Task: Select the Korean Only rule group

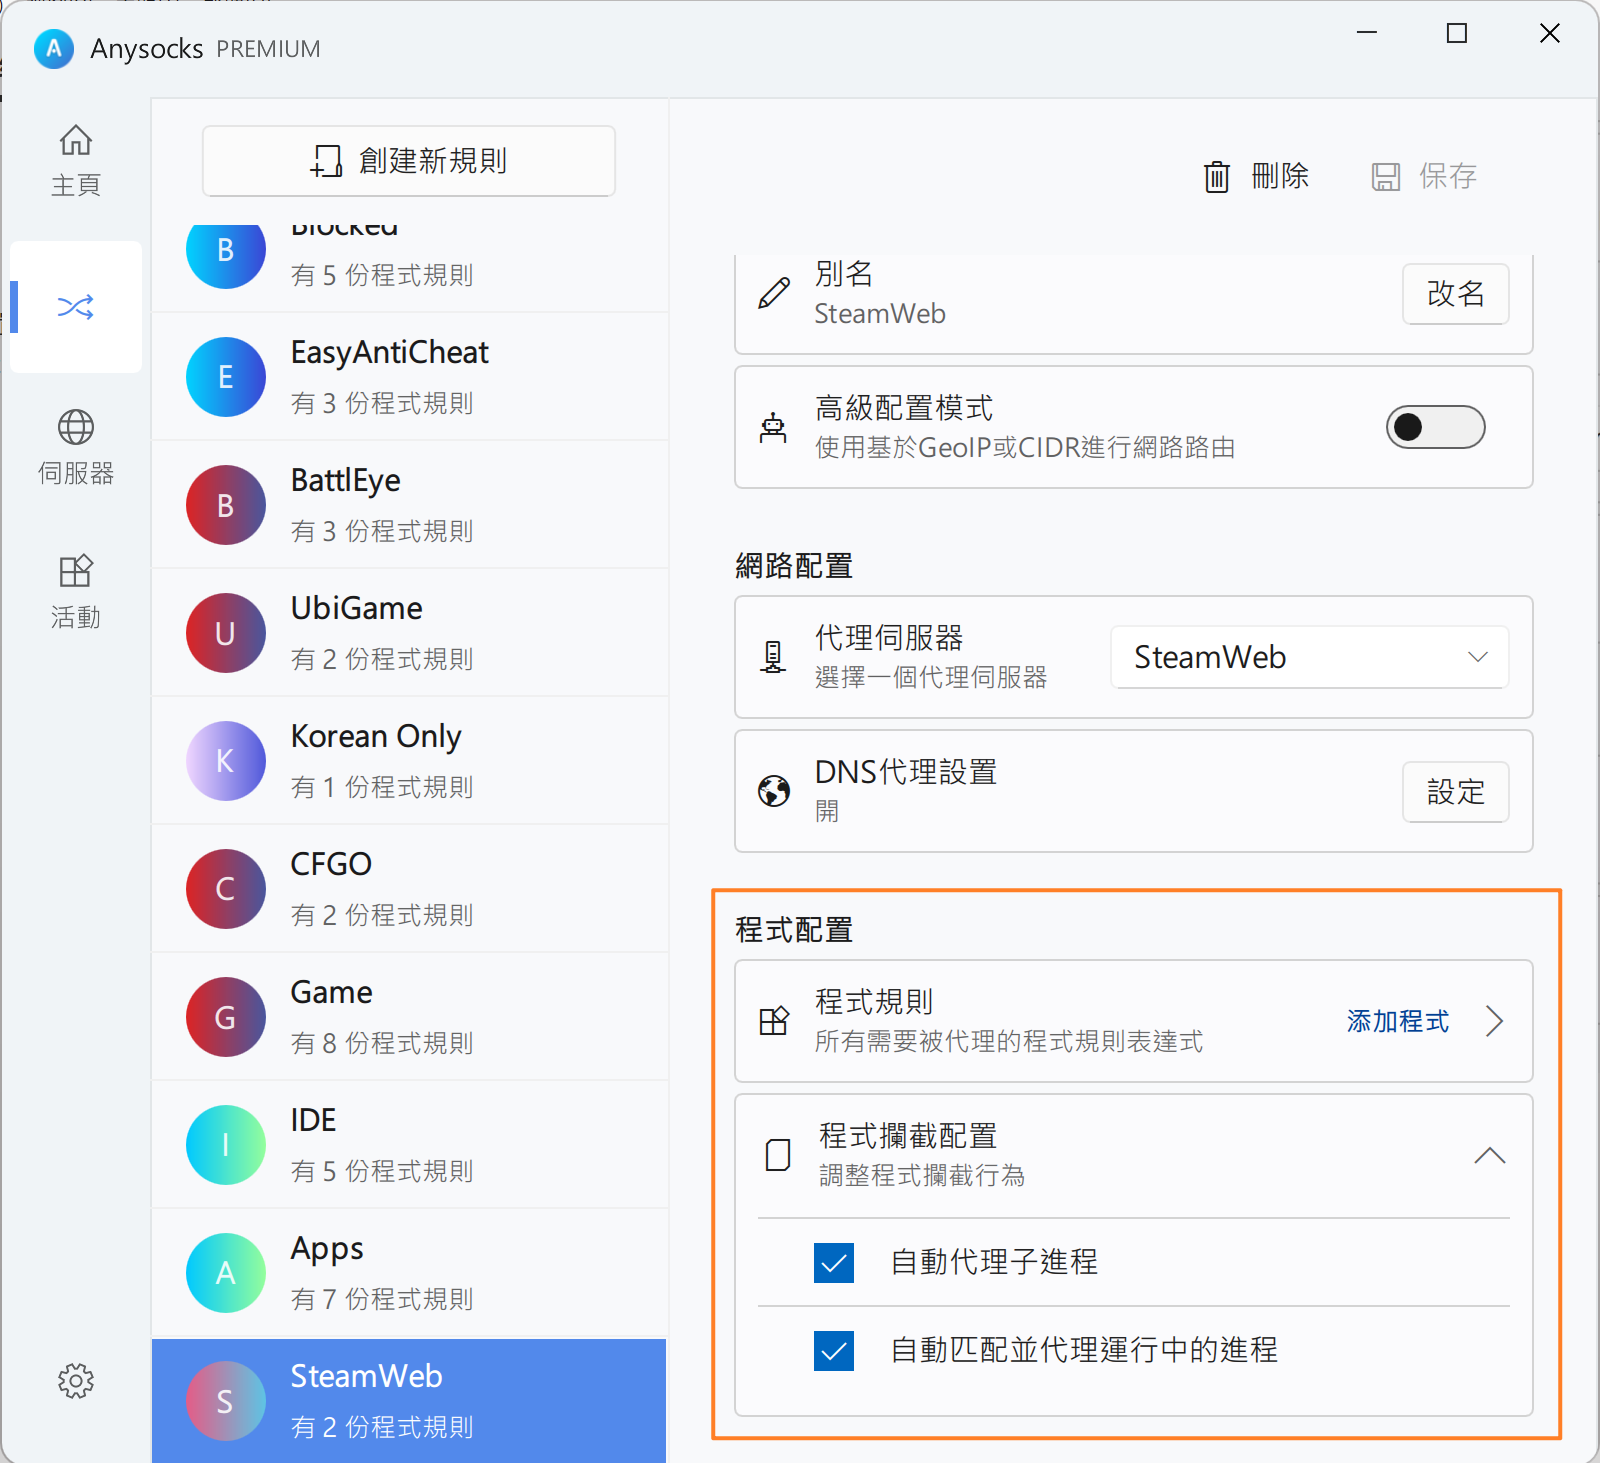Action: tap(410, 761)
